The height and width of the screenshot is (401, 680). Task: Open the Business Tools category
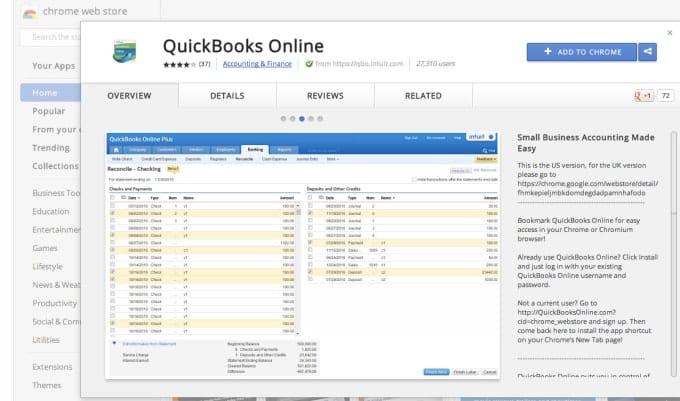tap(56, 193)
